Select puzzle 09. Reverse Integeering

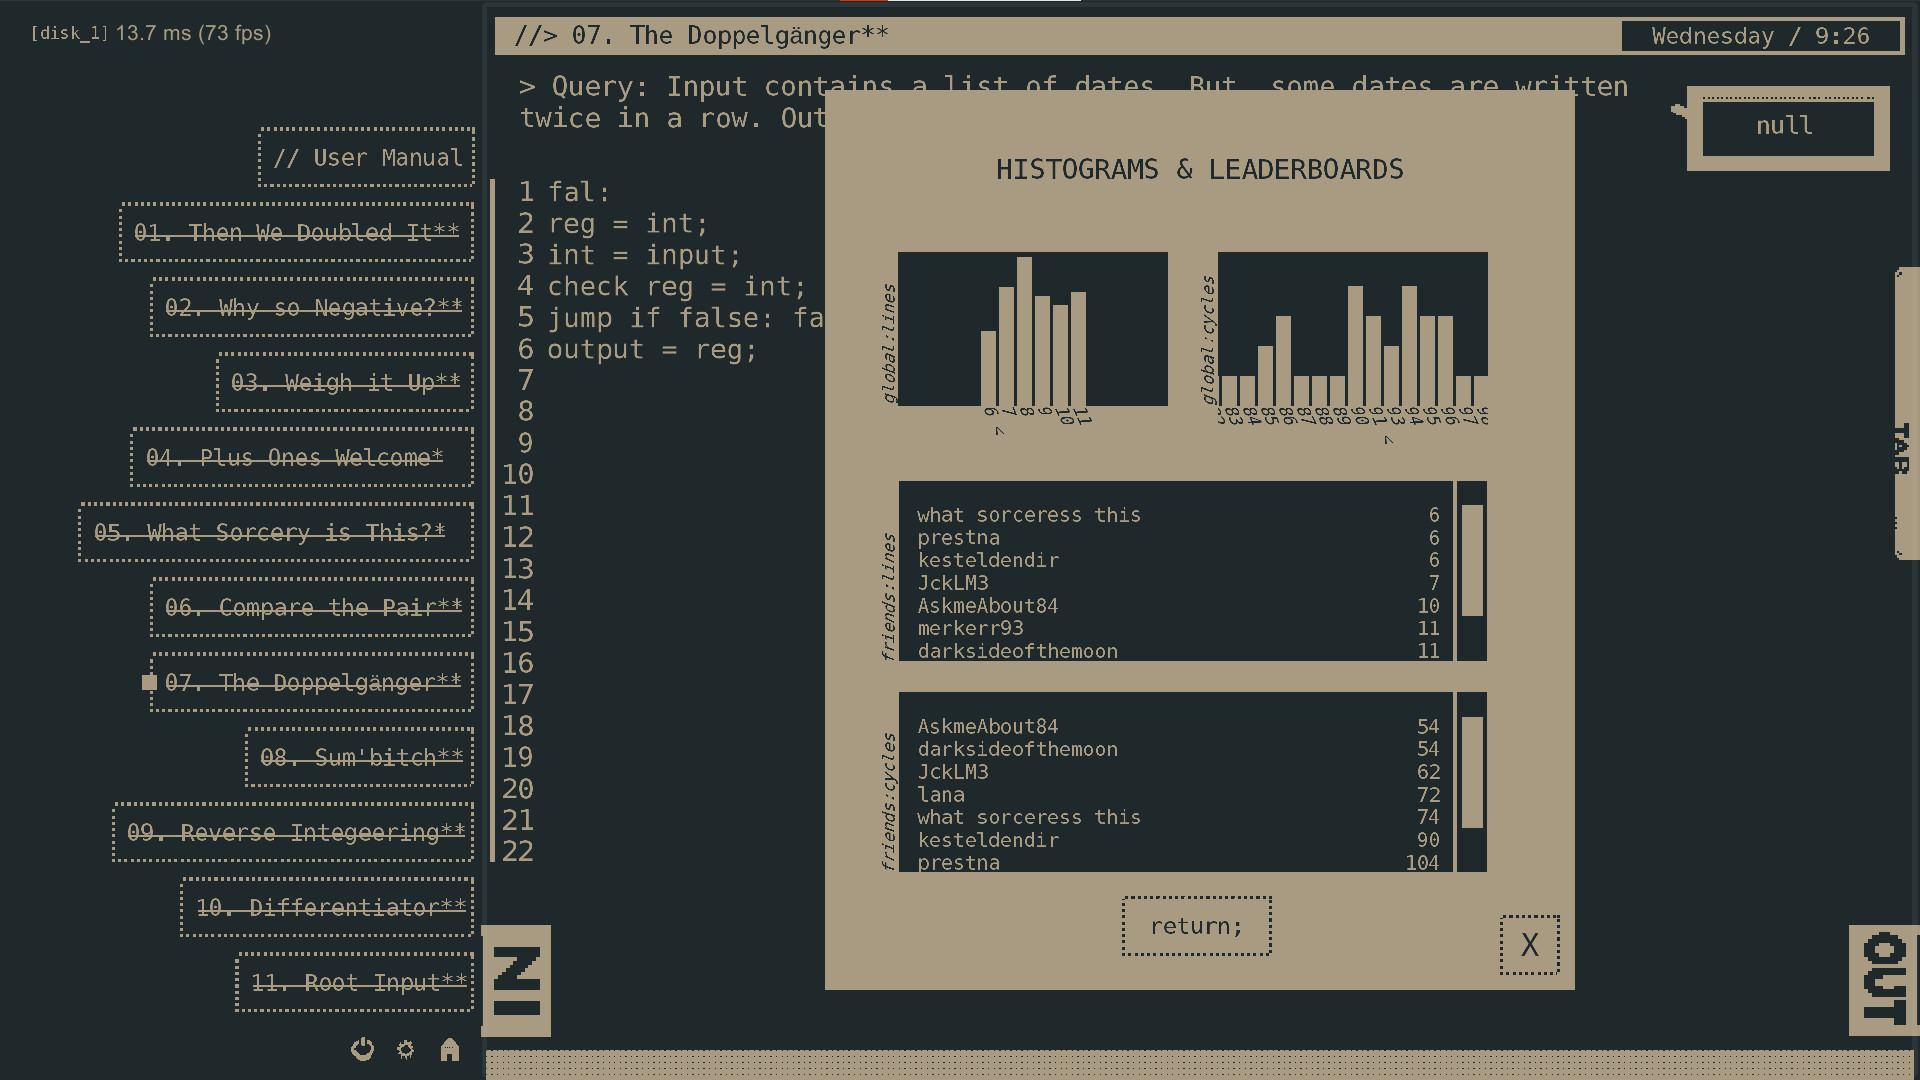coord(293,833)
